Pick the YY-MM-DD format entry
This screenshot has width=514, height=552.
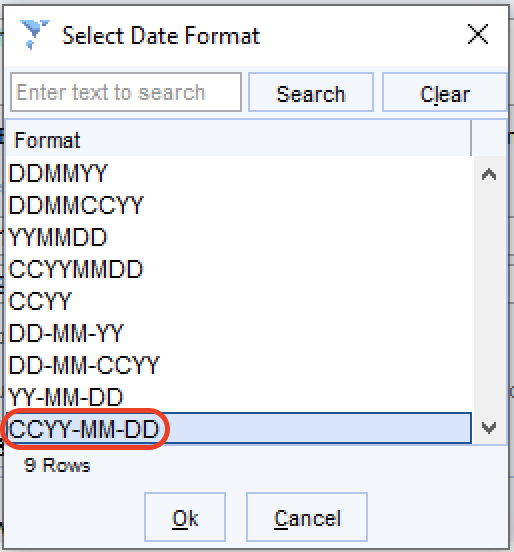(x=239, y=397)
